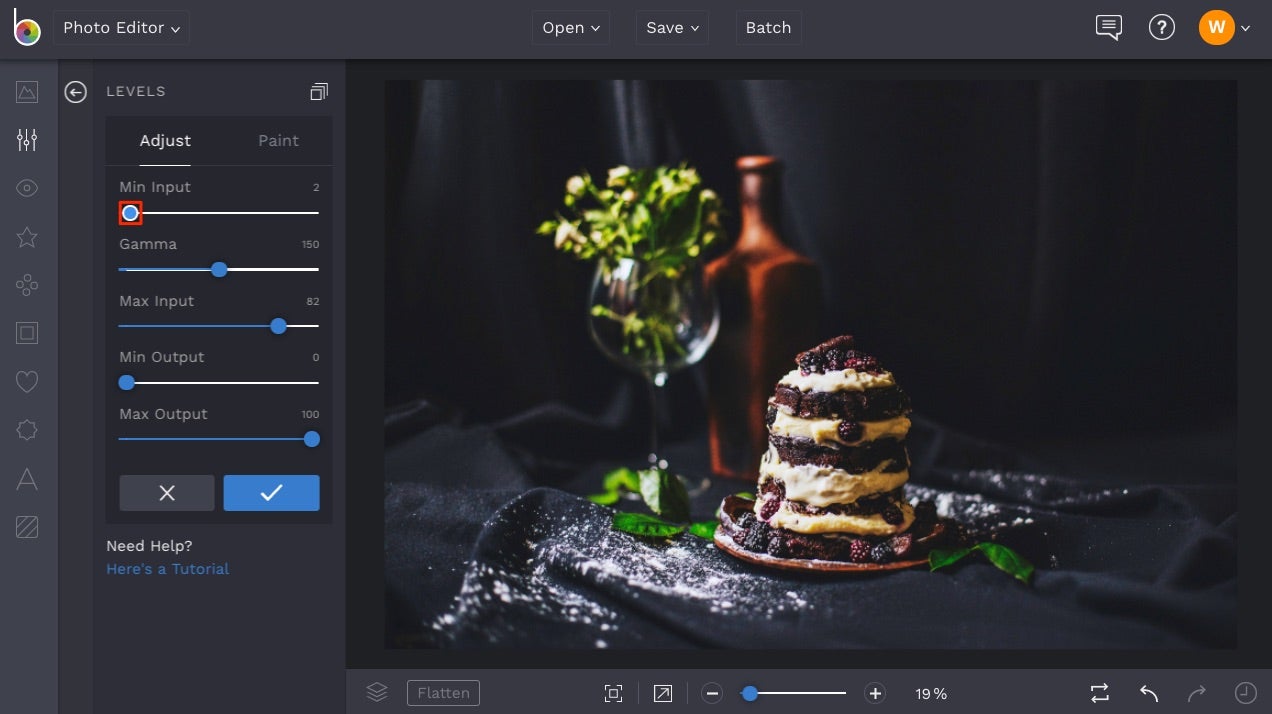This screenshot has width=1272, height=714.
Task: Select the Adjust tab in Levels
Action: 164,140
